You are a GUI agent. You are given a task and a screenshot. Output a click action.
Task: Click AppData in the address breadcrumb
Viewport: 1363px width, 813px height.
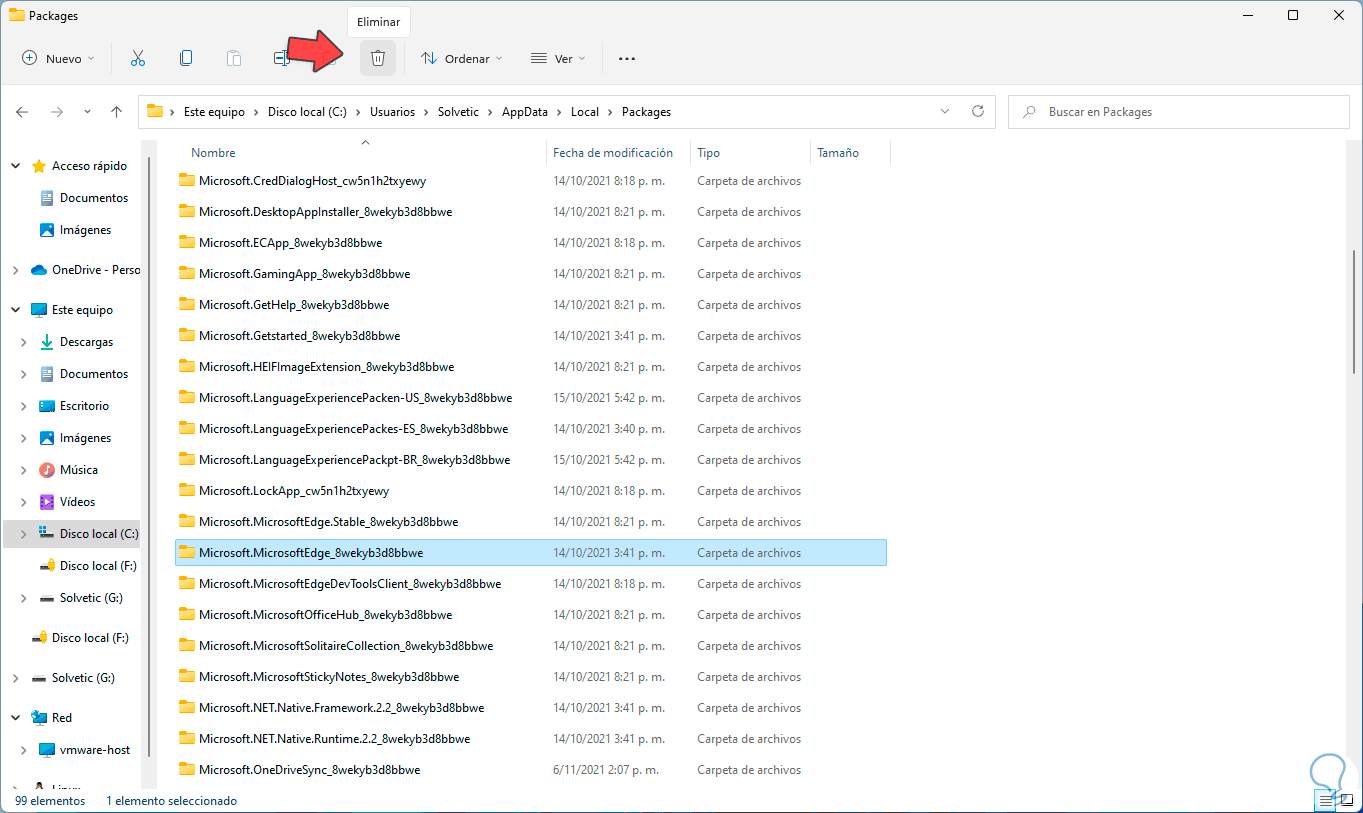pyautogui.click(x=525, y=112)
